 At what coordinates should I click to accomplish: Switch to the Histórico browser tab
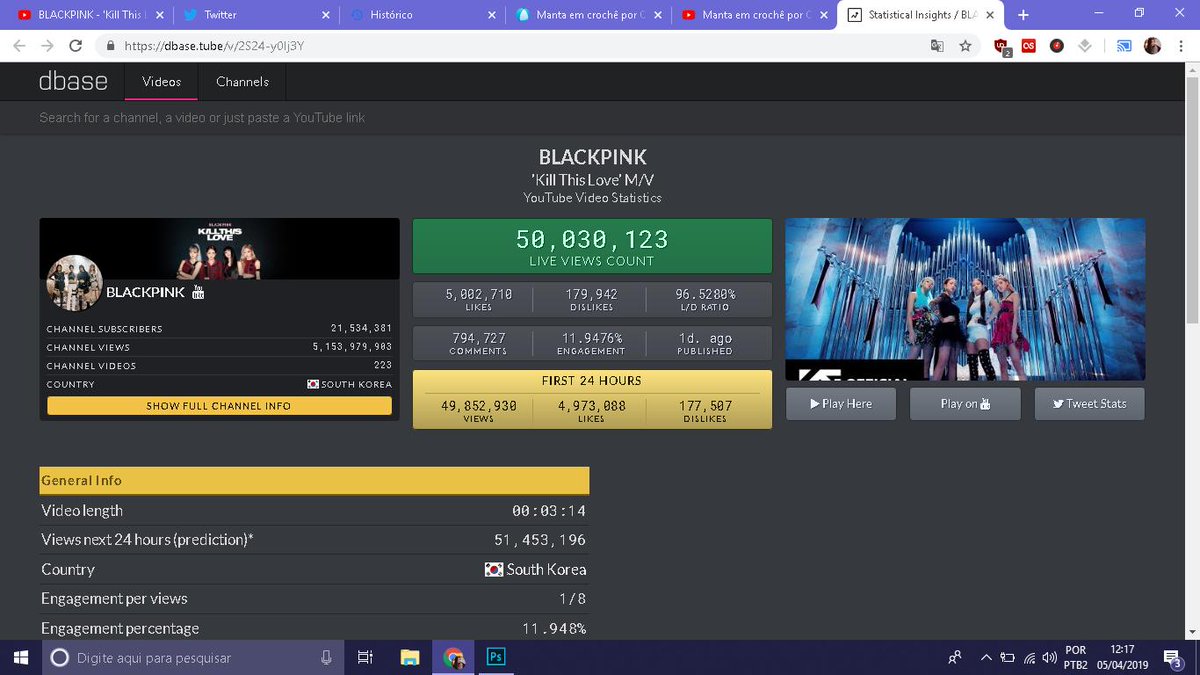[x=422, y=15]
